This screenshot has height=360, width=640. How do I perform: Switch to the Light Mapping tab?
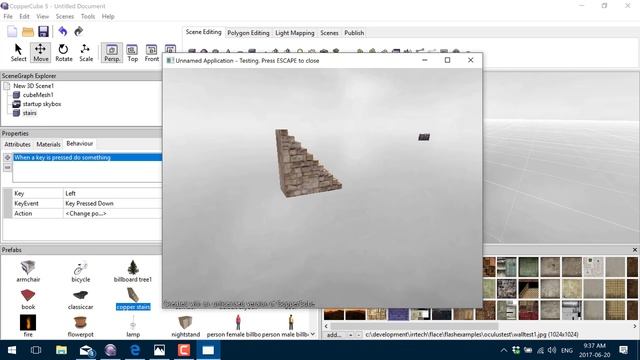point(295,33)
